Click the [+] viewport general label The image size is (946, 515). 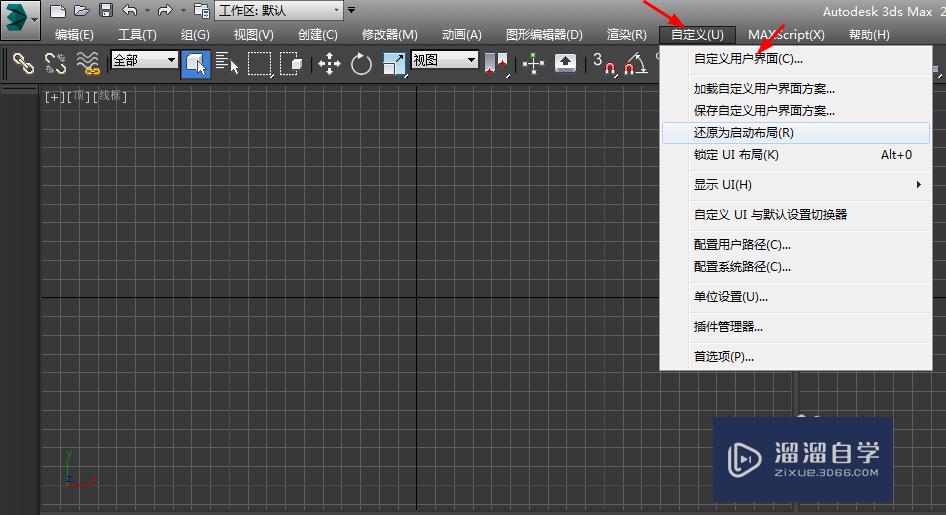coord(54,96)
